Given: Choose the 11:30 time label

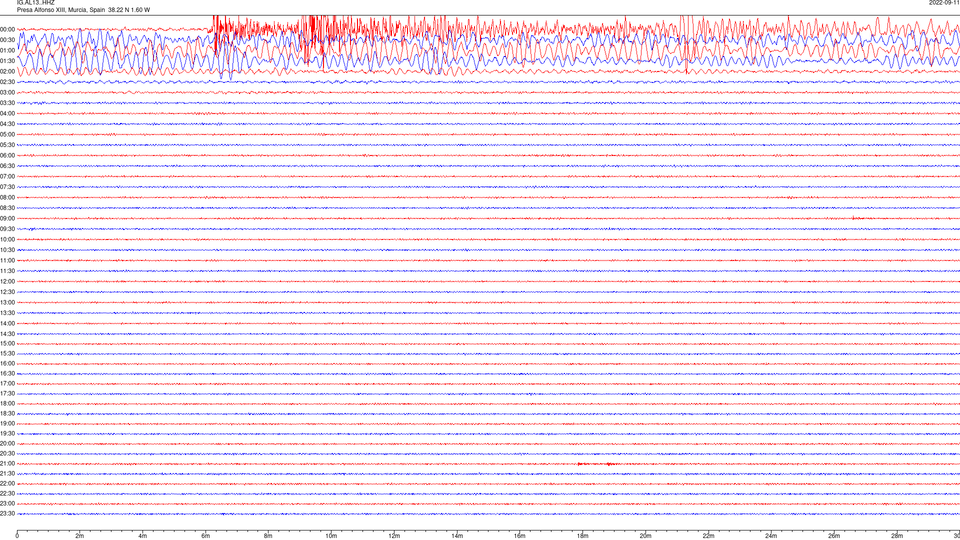Looking at the screenshot, I should [x=7, y=271].
